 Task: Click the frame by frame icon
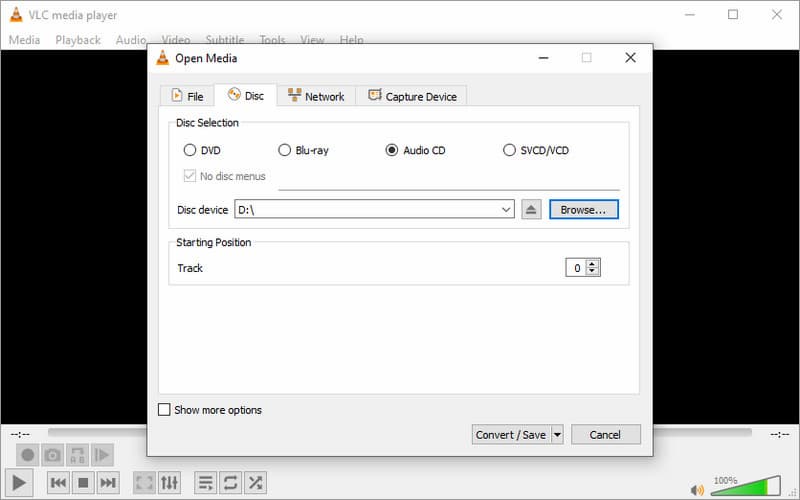click(102, 455)
